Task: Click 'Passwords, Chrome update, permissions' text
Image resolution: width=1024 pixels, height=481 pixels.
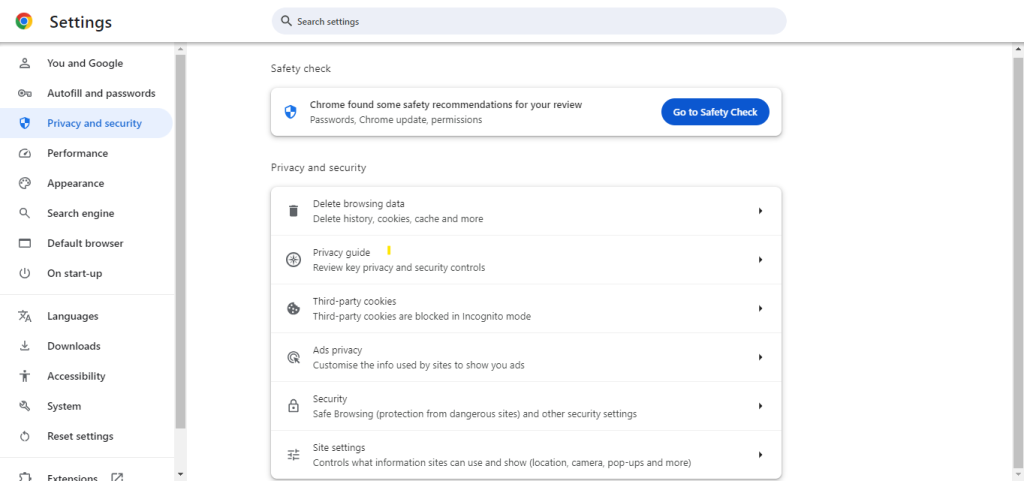Action: point(396,120)
